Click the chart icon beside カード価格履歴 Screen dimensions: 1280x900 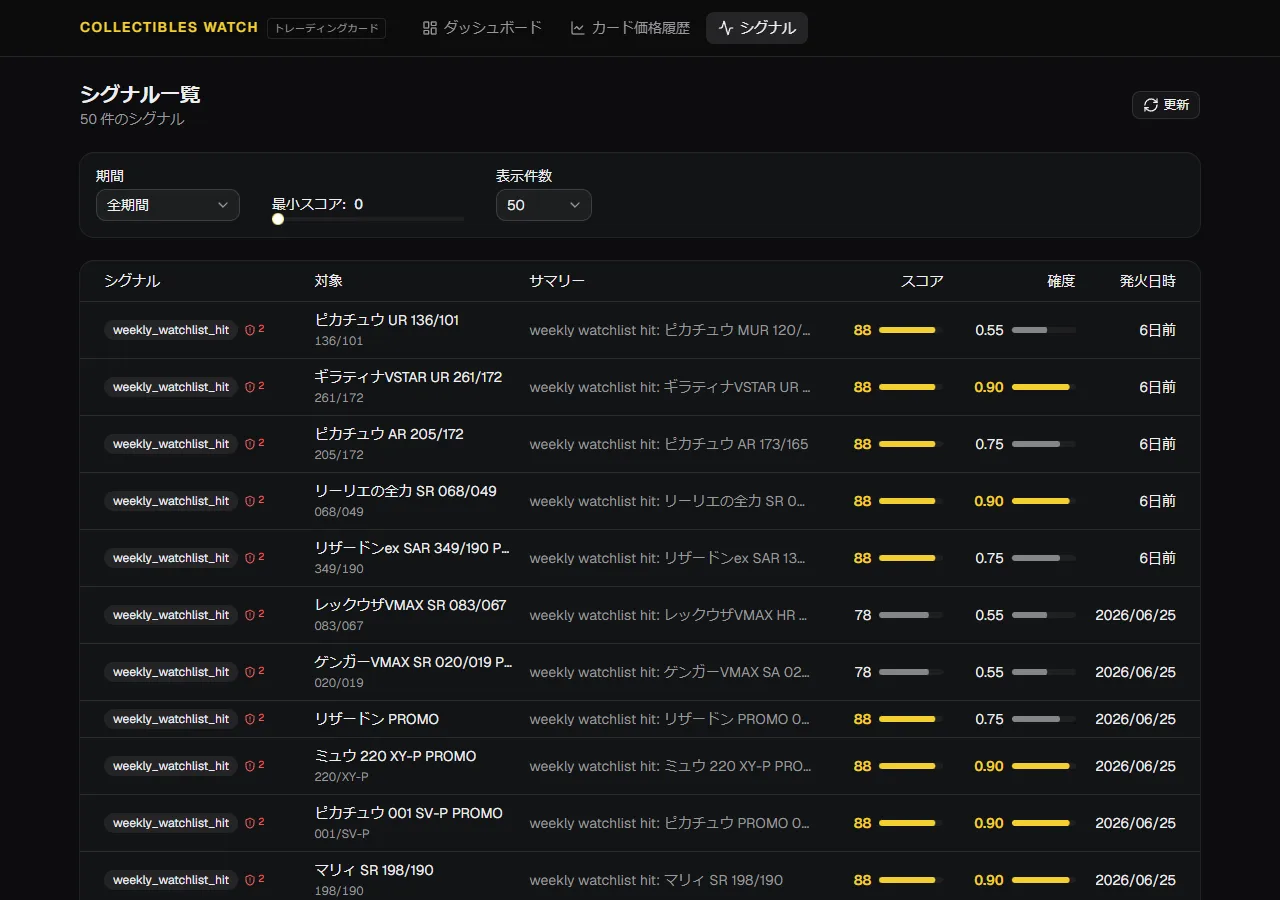coord(578,28)
